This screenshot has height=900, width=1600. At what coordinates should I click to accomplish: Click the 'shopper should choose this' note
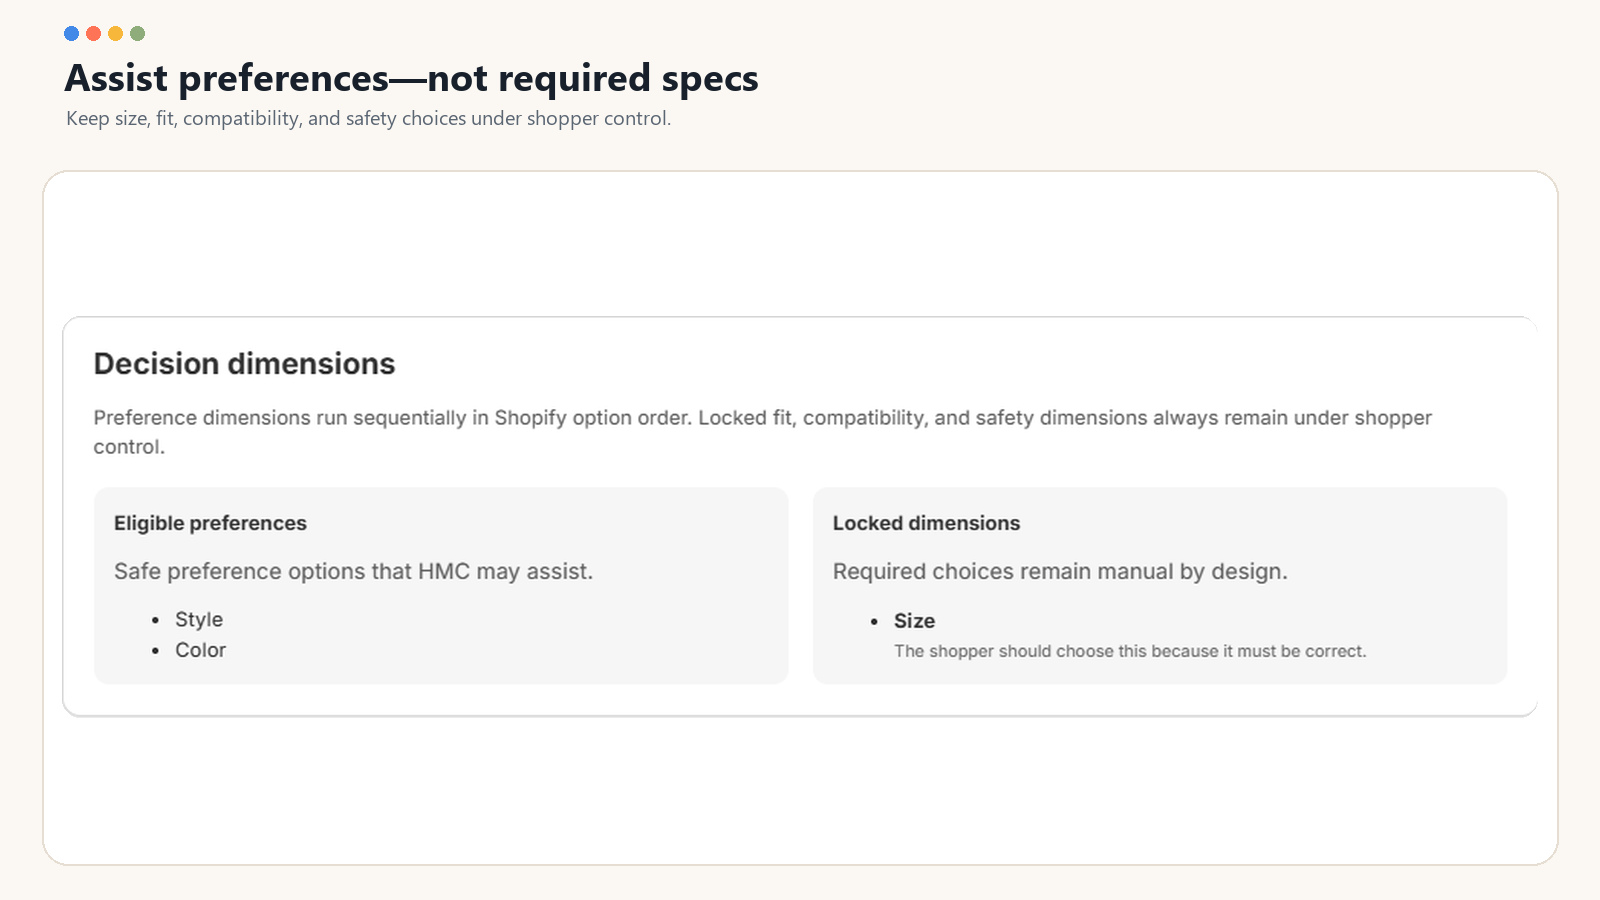(x=1130, y=651)
